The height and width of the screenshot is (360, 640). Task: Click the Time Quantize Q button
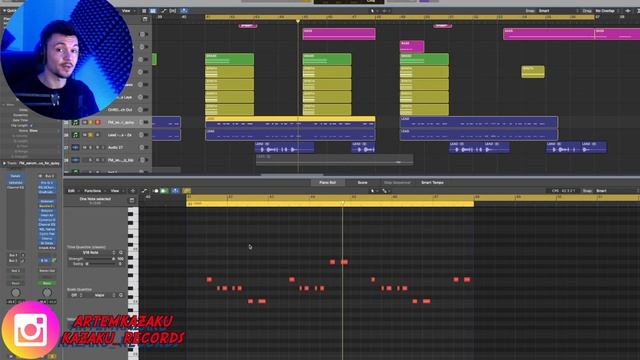[121, 253]
